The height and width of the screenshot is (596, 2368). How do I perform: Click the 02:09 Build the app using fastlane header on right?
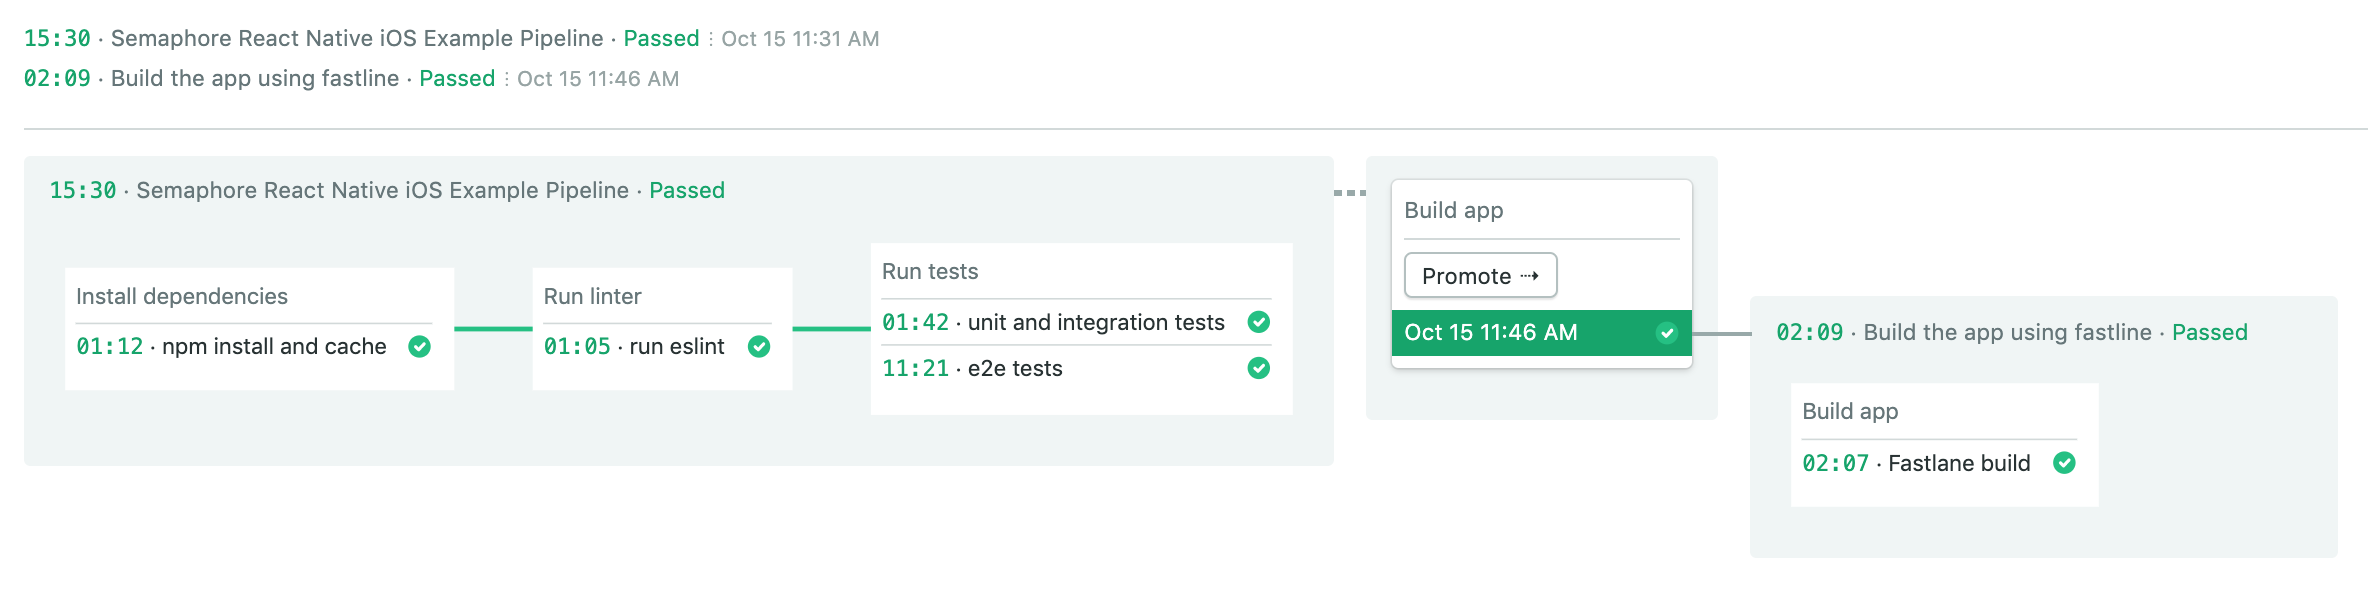click(x=2006, y=333)
